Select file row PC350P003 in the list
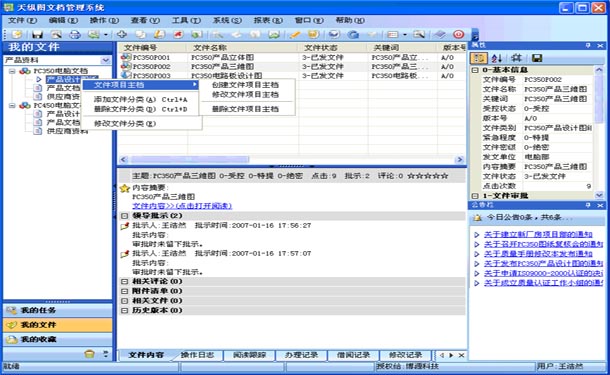 click(x=292, y=76)
